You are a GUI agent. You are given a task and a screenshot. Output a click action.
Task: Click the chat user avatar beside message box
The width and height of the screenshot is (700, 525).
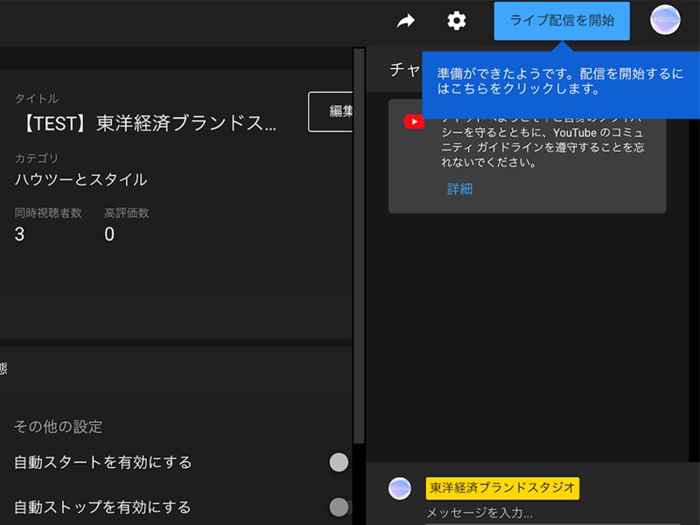(400, 488)
